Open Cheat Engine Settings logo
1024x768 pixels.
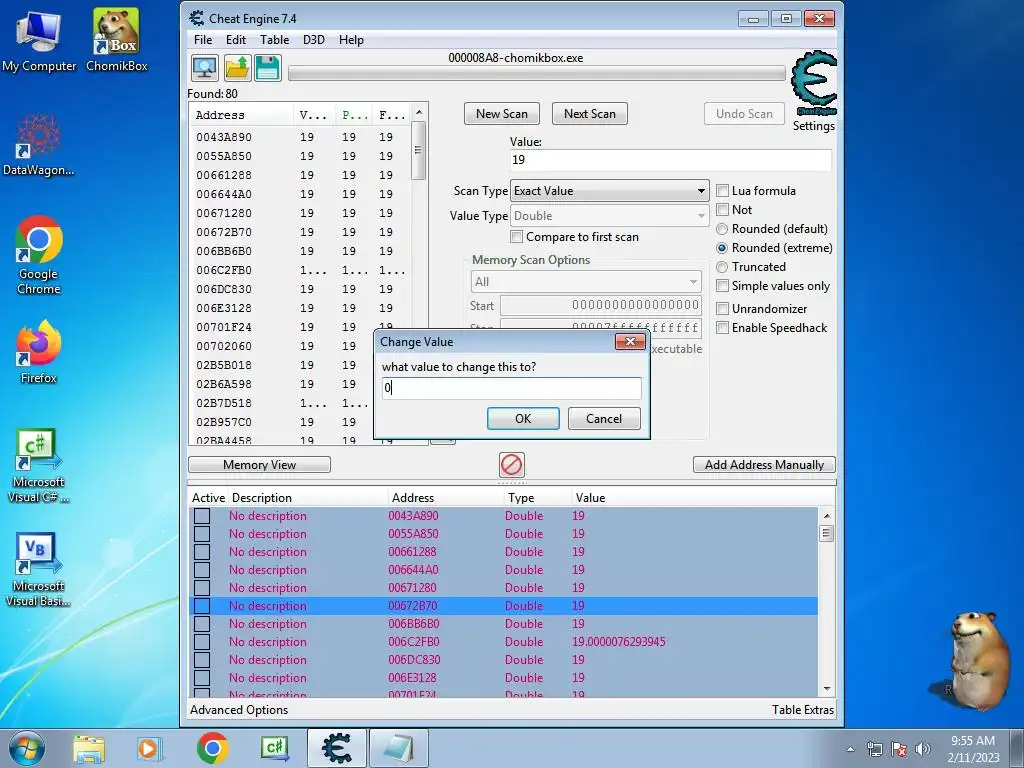click(x=814, y=83)
